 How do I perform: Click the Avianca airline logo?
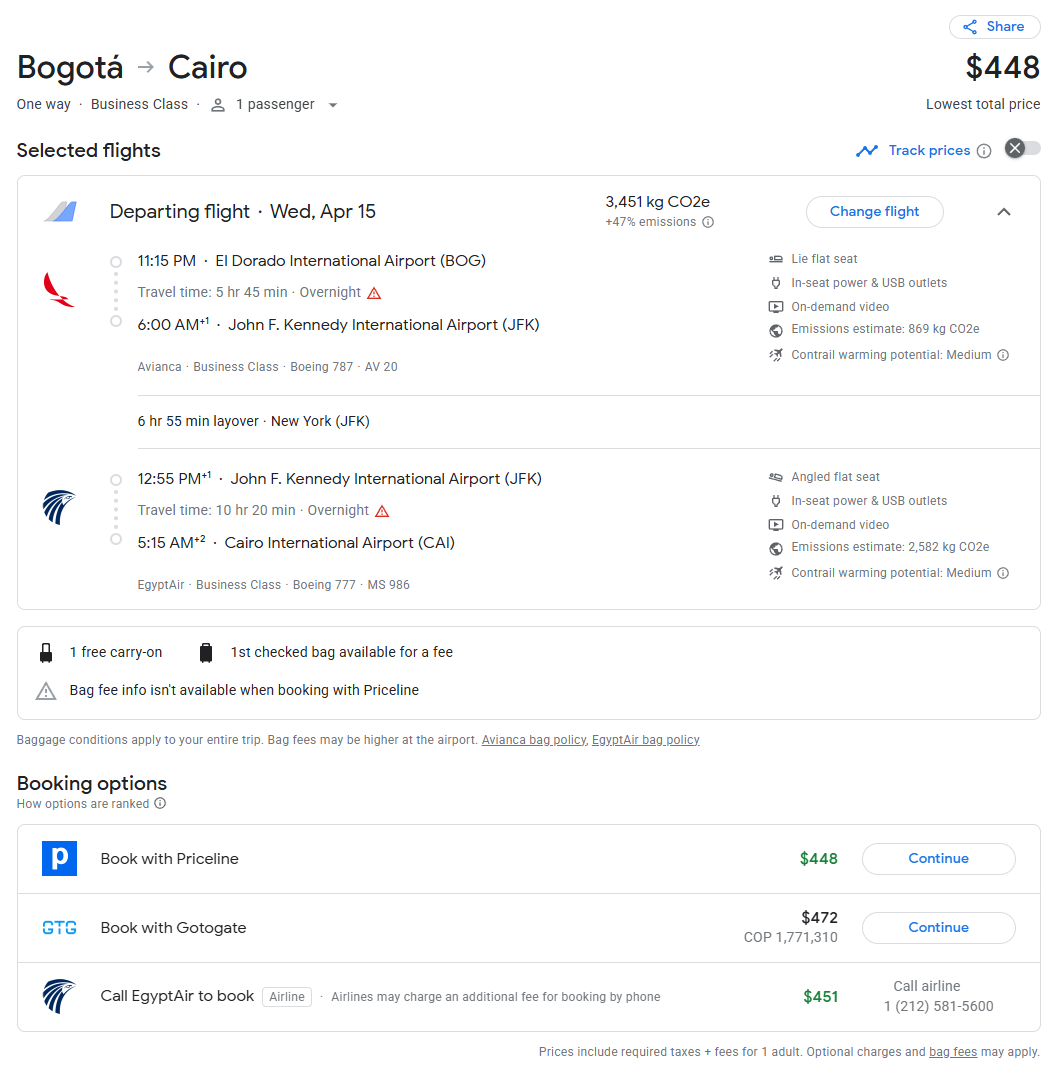pos(59,290)
